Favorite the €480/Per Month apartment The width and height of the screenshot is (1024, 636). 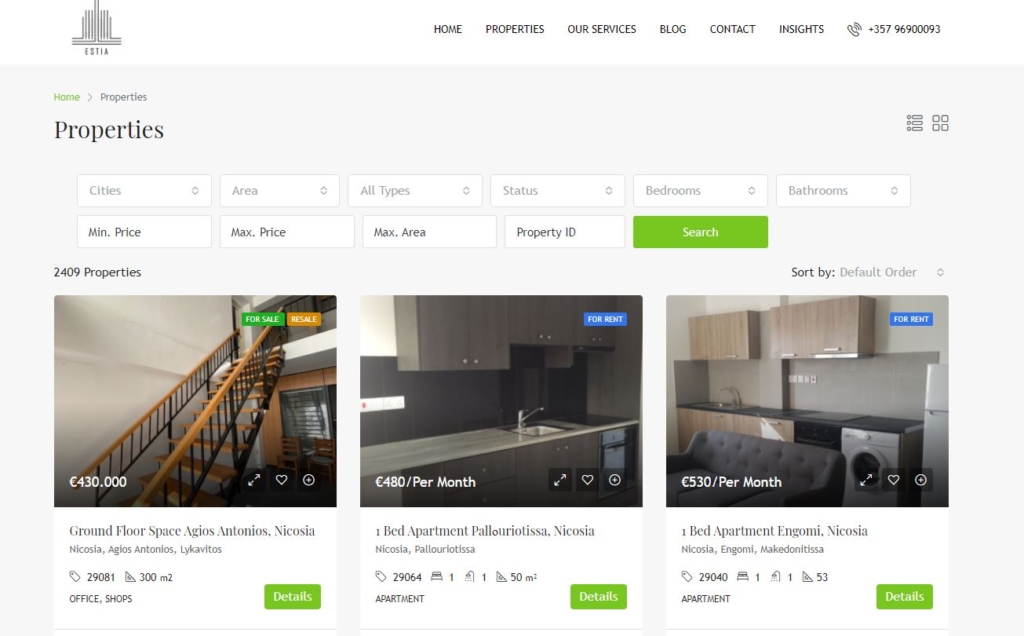pyautogui.click(x=587, y=480)
